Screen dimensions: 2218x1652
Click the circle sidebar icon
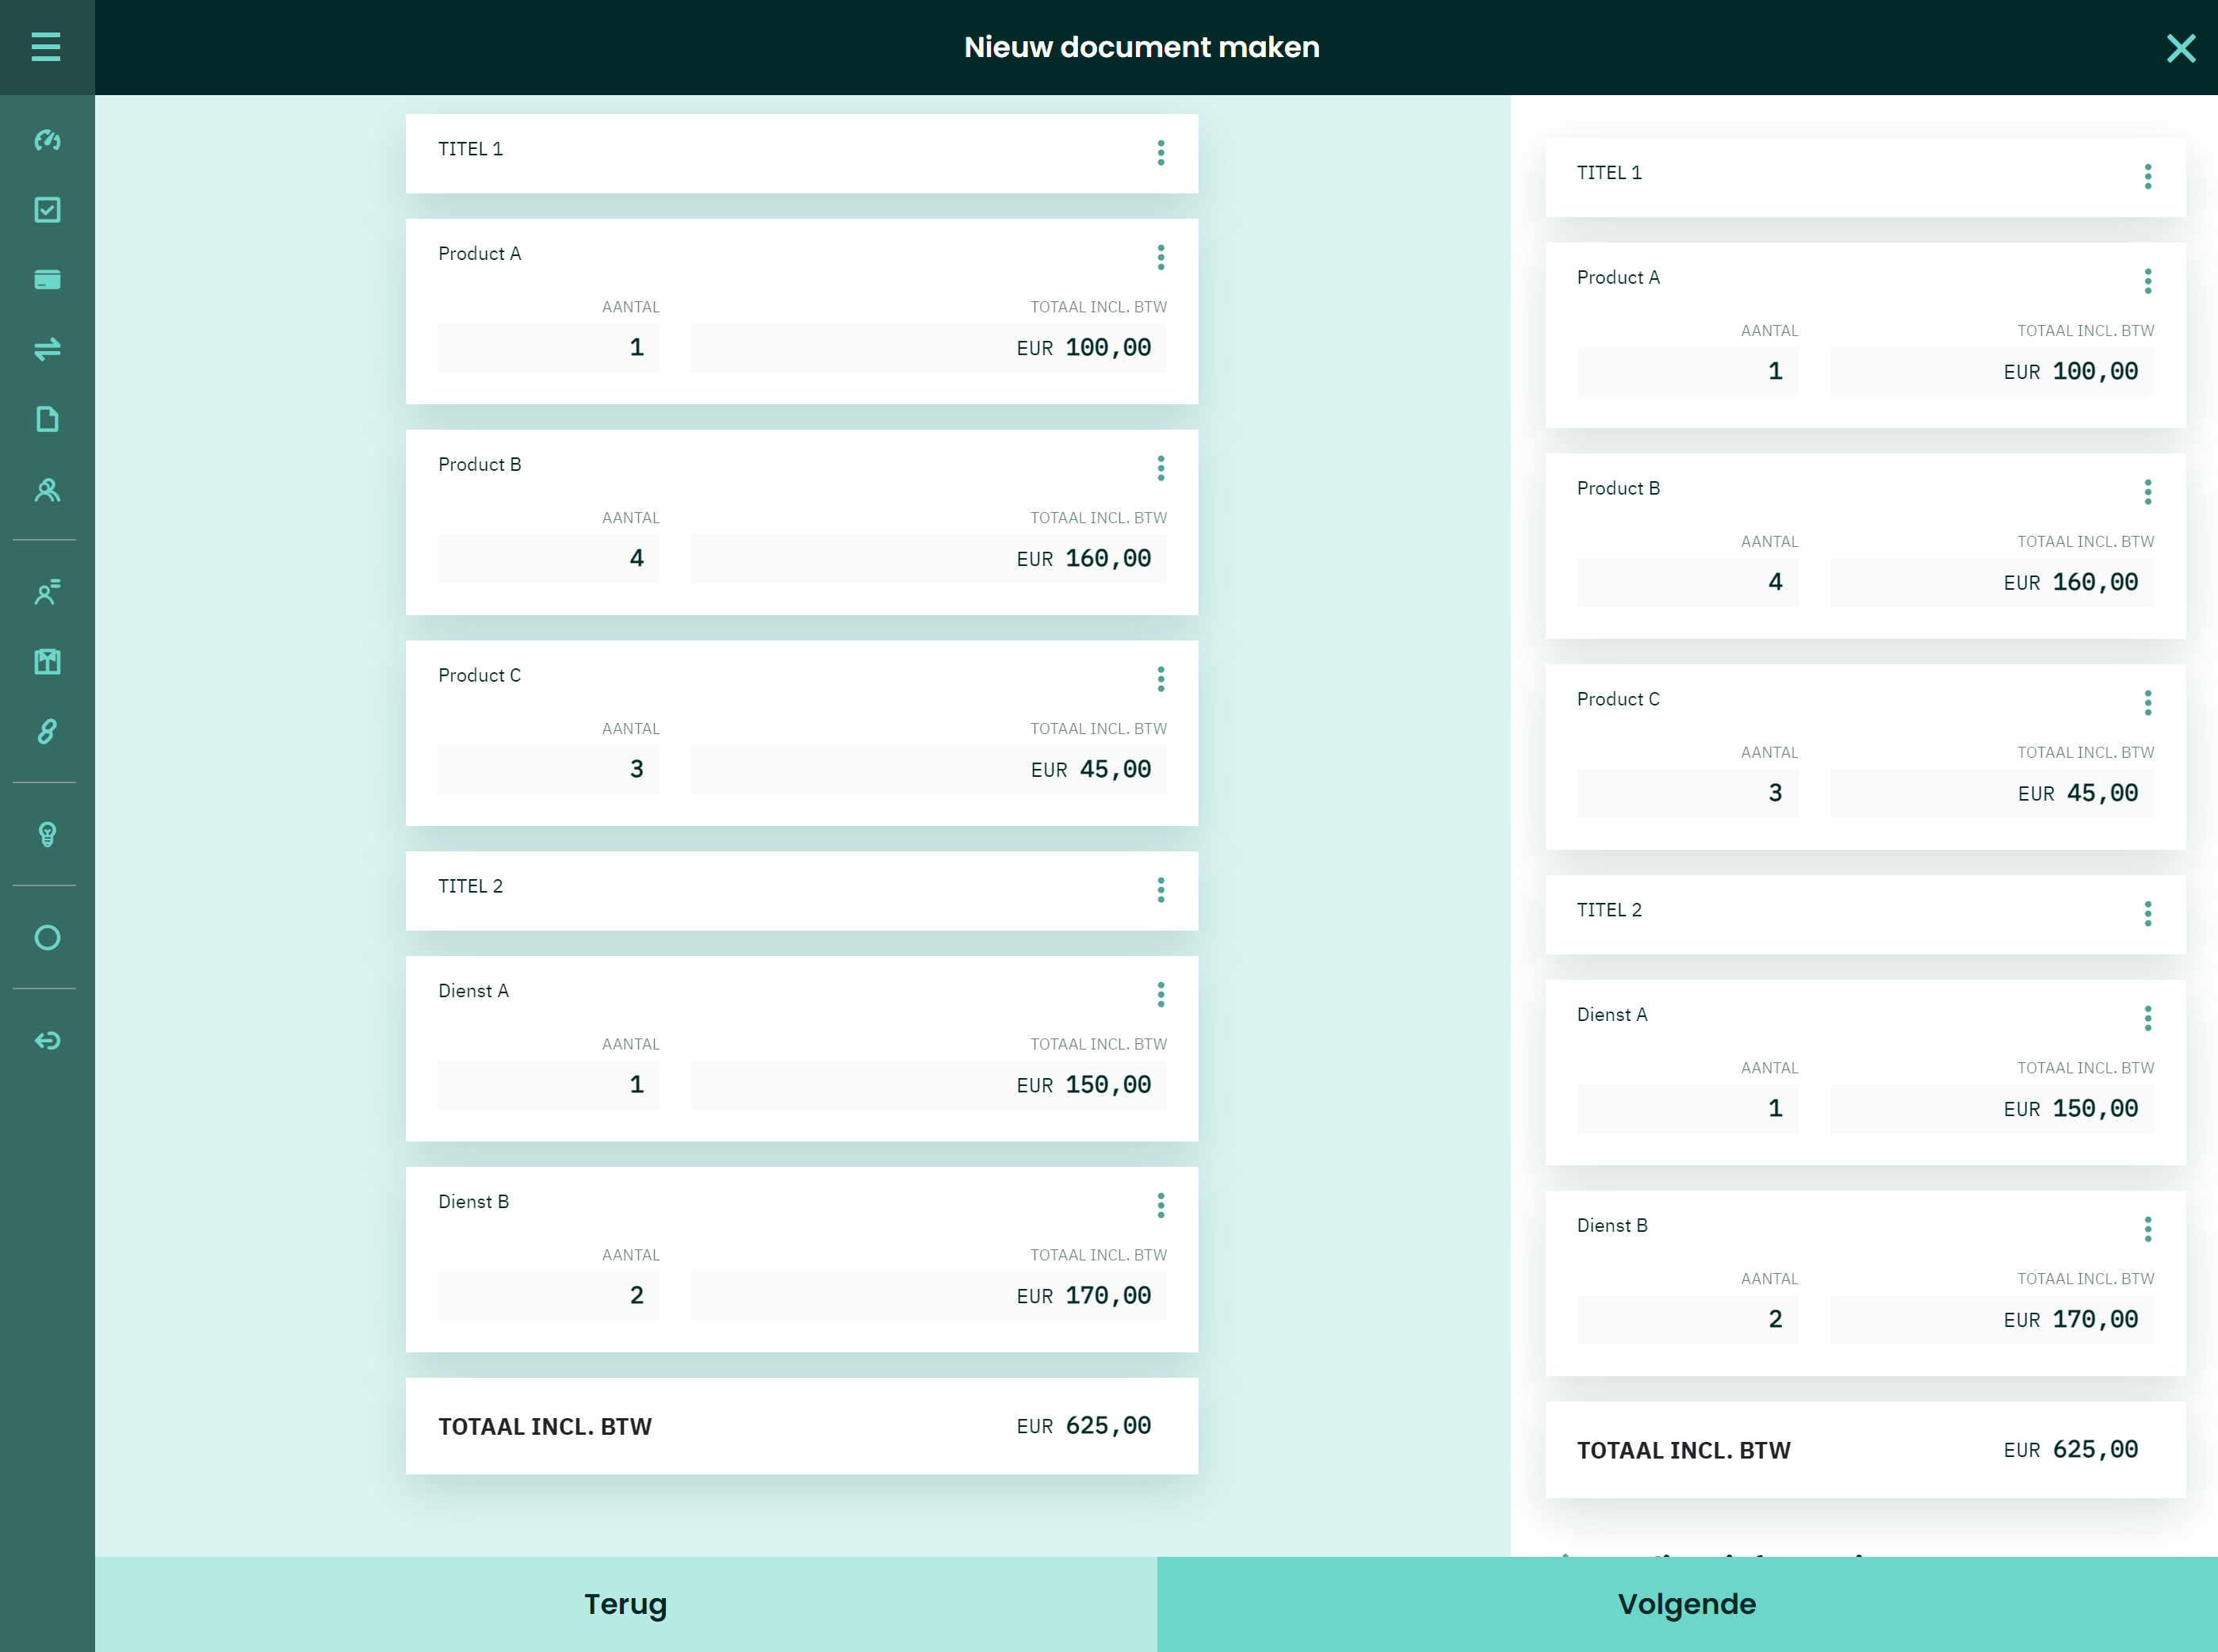tap(47, 938)
